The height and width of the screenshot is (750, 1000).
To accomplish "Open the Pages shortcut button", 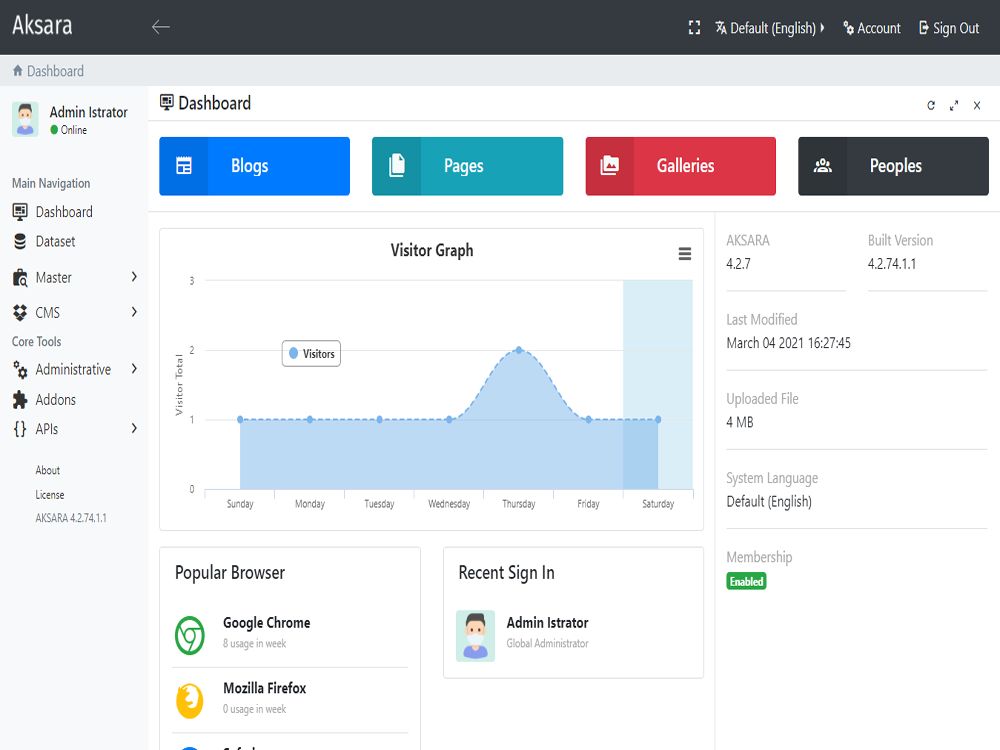I will pos(467,166).
